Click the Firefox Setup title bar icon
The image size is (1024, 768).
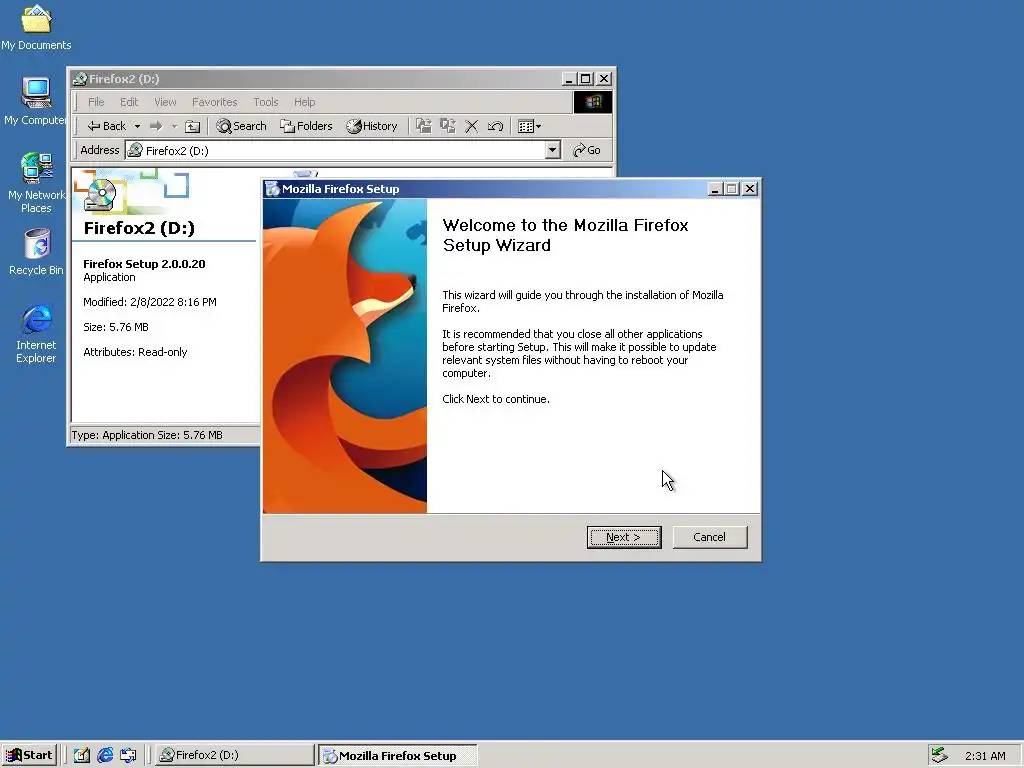pyautogui.click(x=272, y=189)
